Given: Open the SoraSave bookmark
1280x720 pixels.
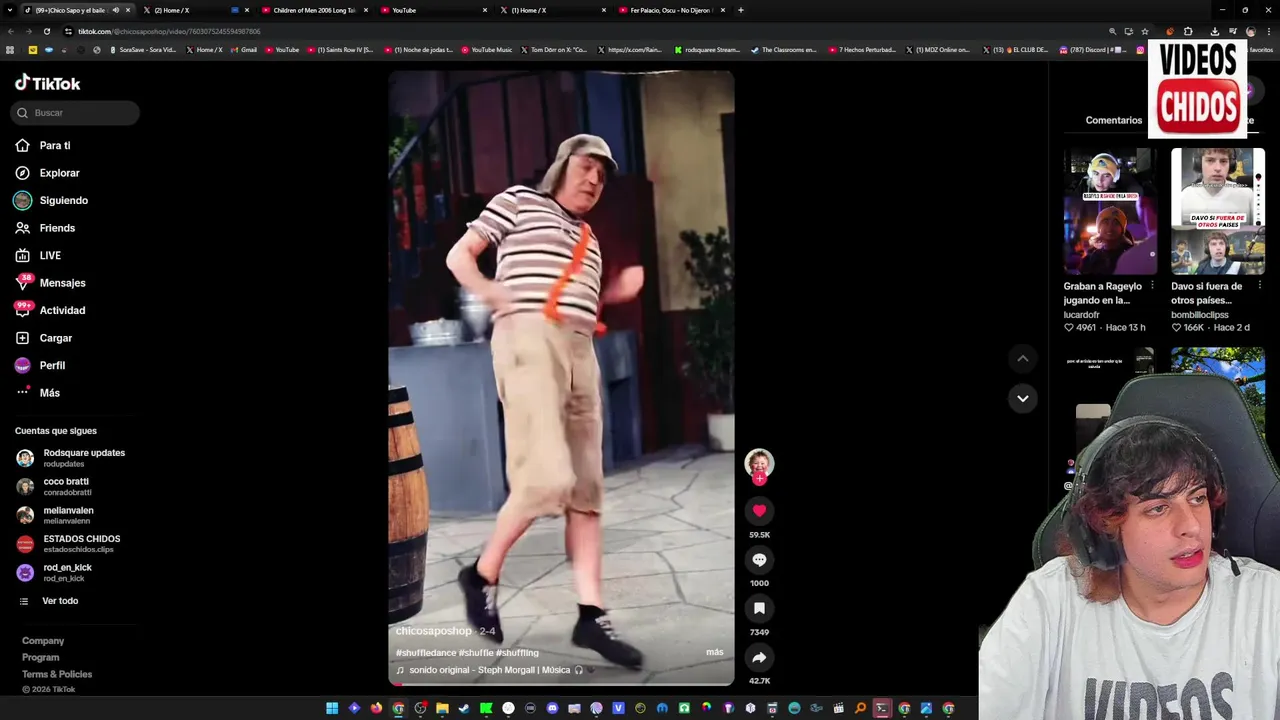Looking at the screenshot, I should tap(143, 50).
